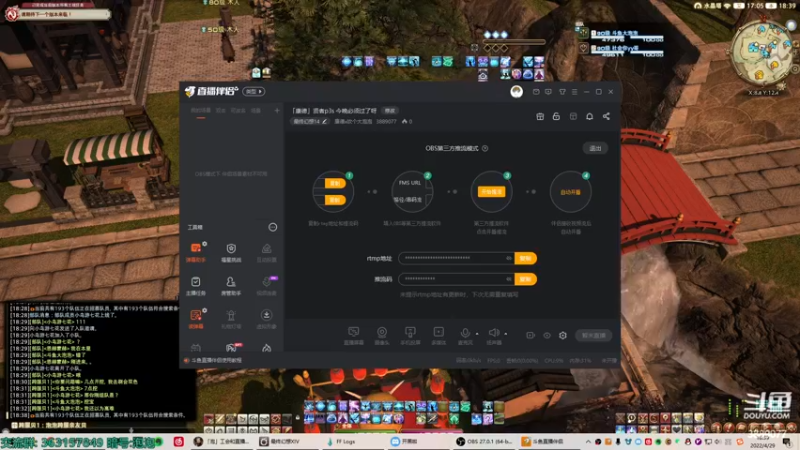Click the user avatar in title bar
Image resolution: width=800 pixels, height=450 pixels.
point(516,91)
